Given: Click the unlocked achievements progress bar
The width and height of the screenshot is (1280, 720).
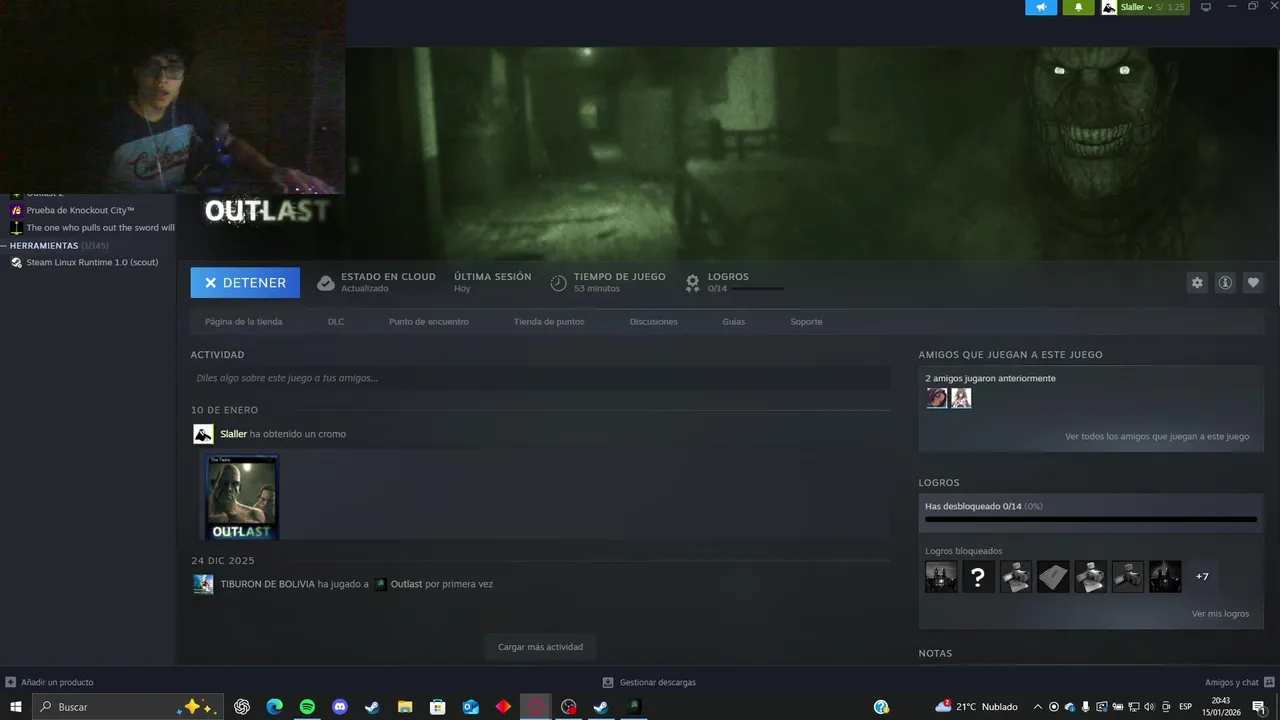Looking at the screenshot, I should [1091, 519].
